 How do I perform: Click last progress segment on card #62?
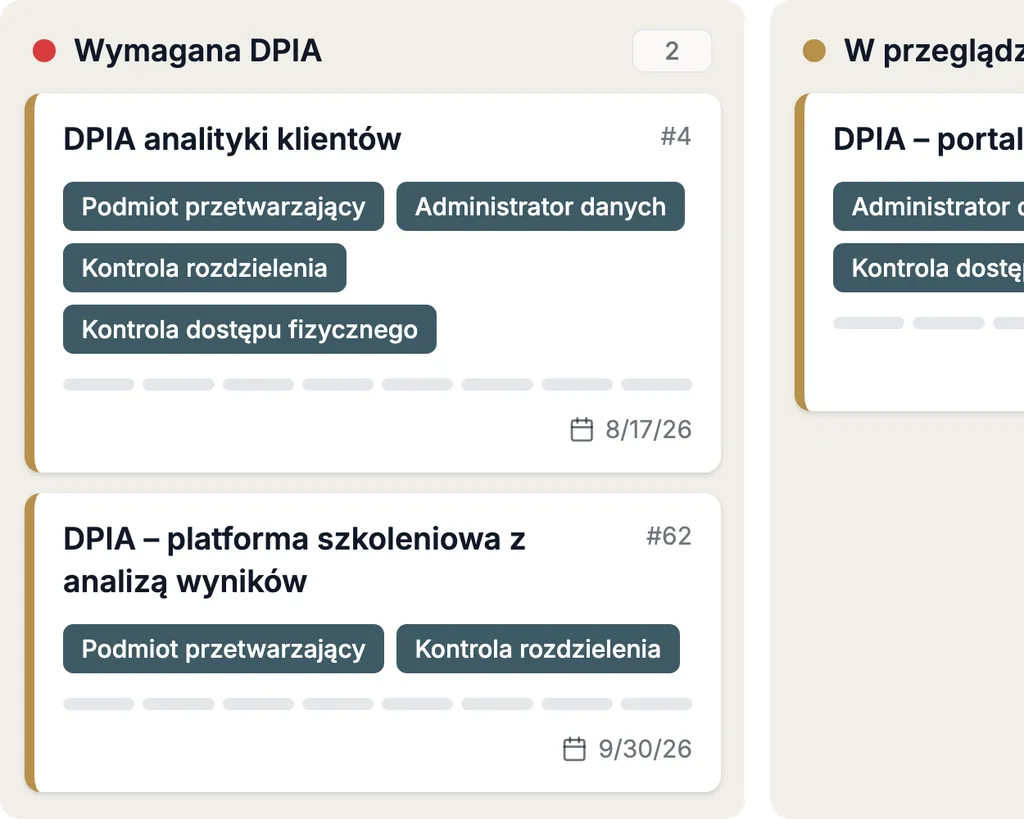coord(656,703)
